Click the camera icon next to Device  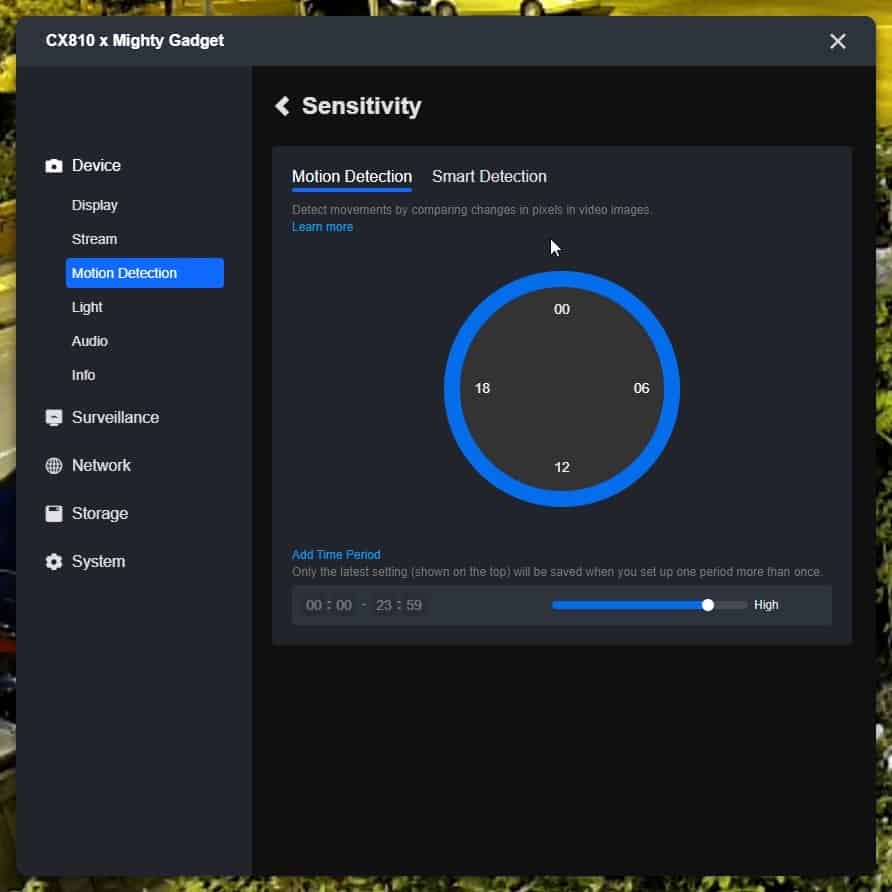pyautogui.click(x=54, y=166)
